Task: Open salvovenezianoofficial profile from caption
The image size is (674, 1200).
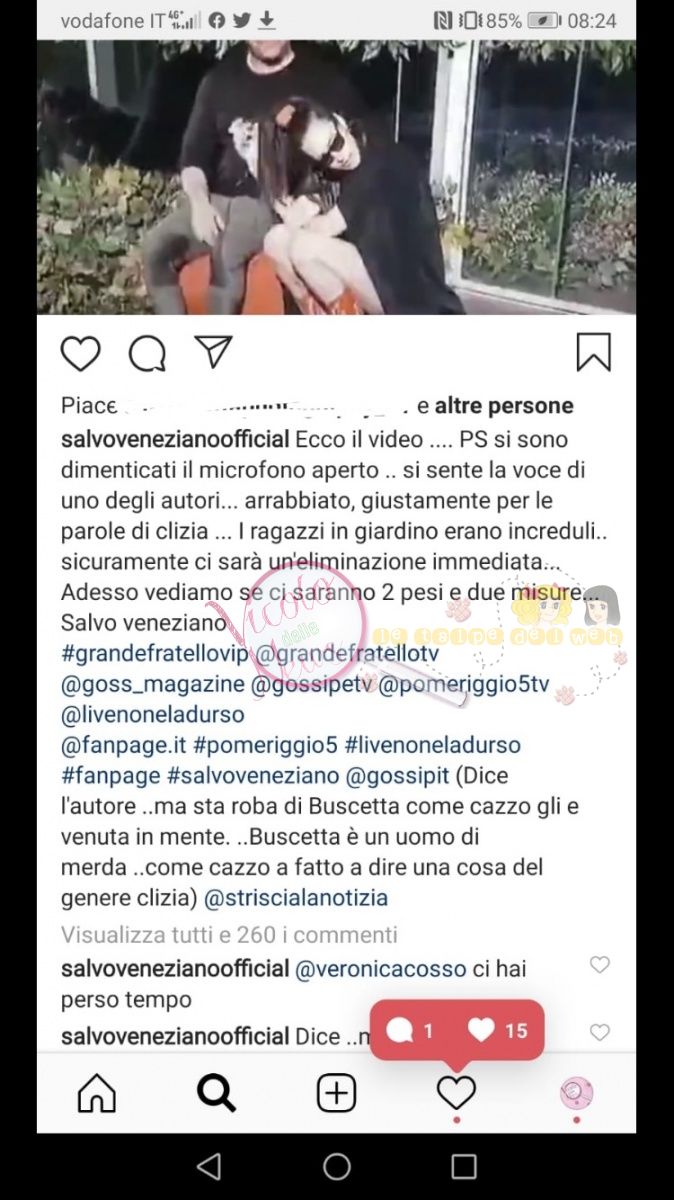Action: point(176,440)
